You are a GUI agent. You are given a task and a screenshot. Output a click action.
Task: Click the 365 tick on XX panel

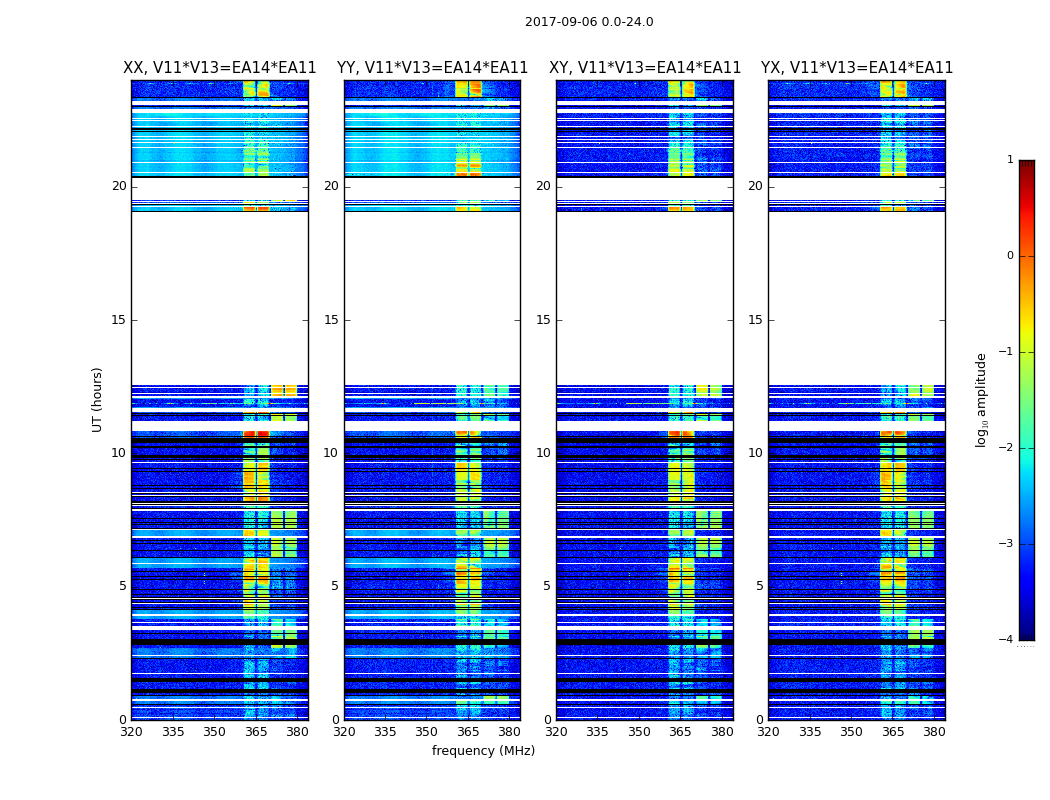click(256, 732)
